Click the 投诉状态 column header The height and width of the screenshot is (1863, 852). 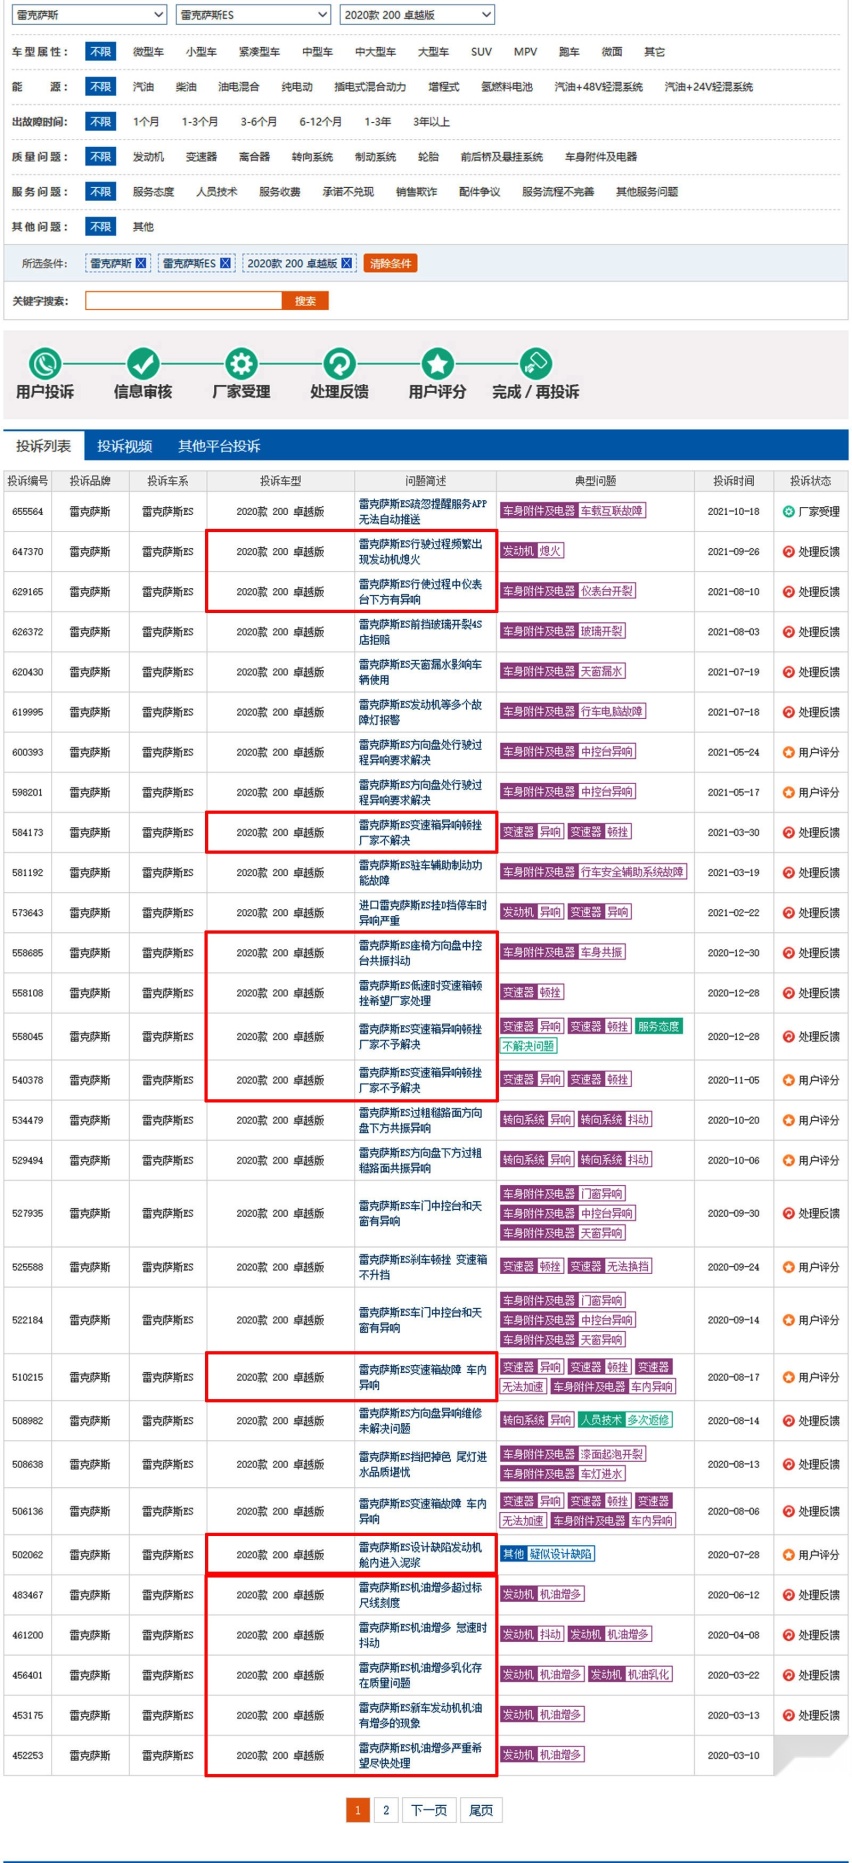coord(810,481)
